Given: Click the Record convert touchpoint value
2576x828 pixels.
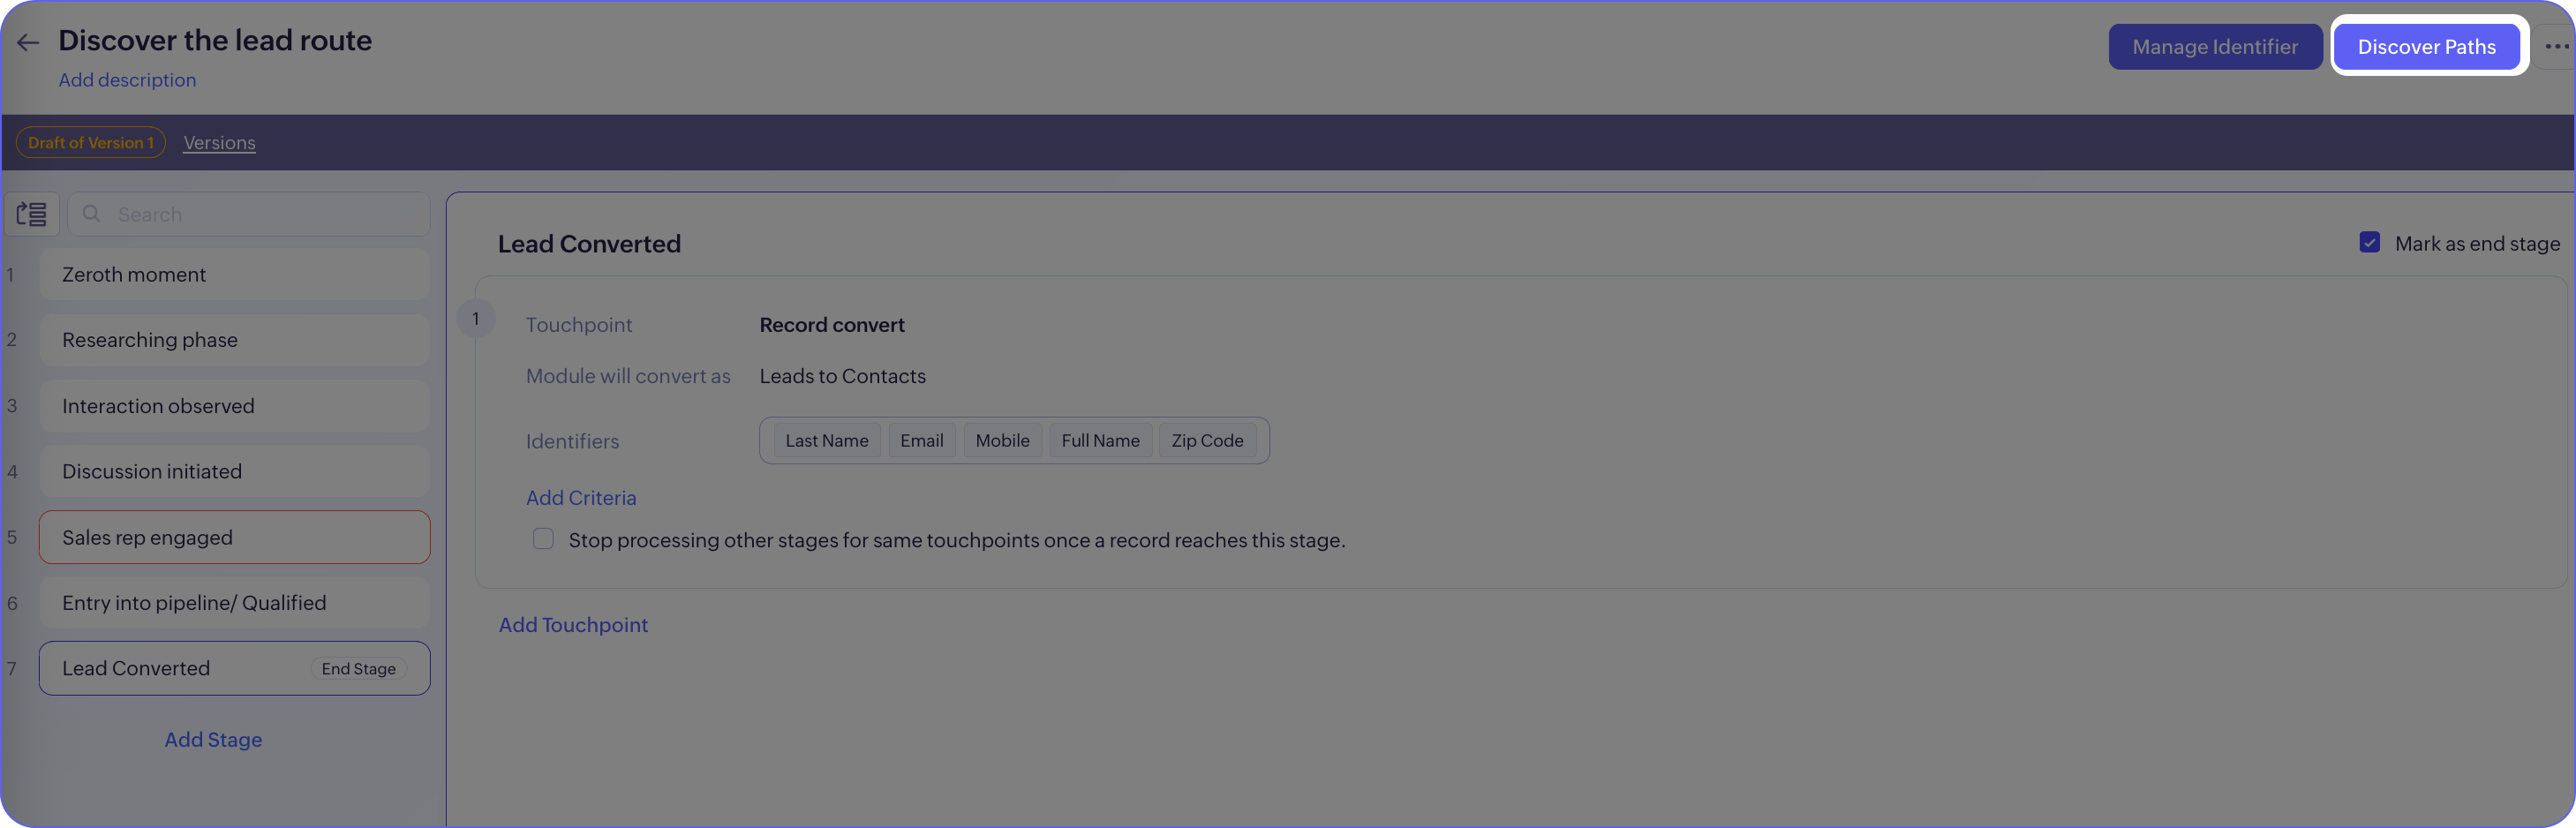Looking at the screenshot, I should pos(832,325).
